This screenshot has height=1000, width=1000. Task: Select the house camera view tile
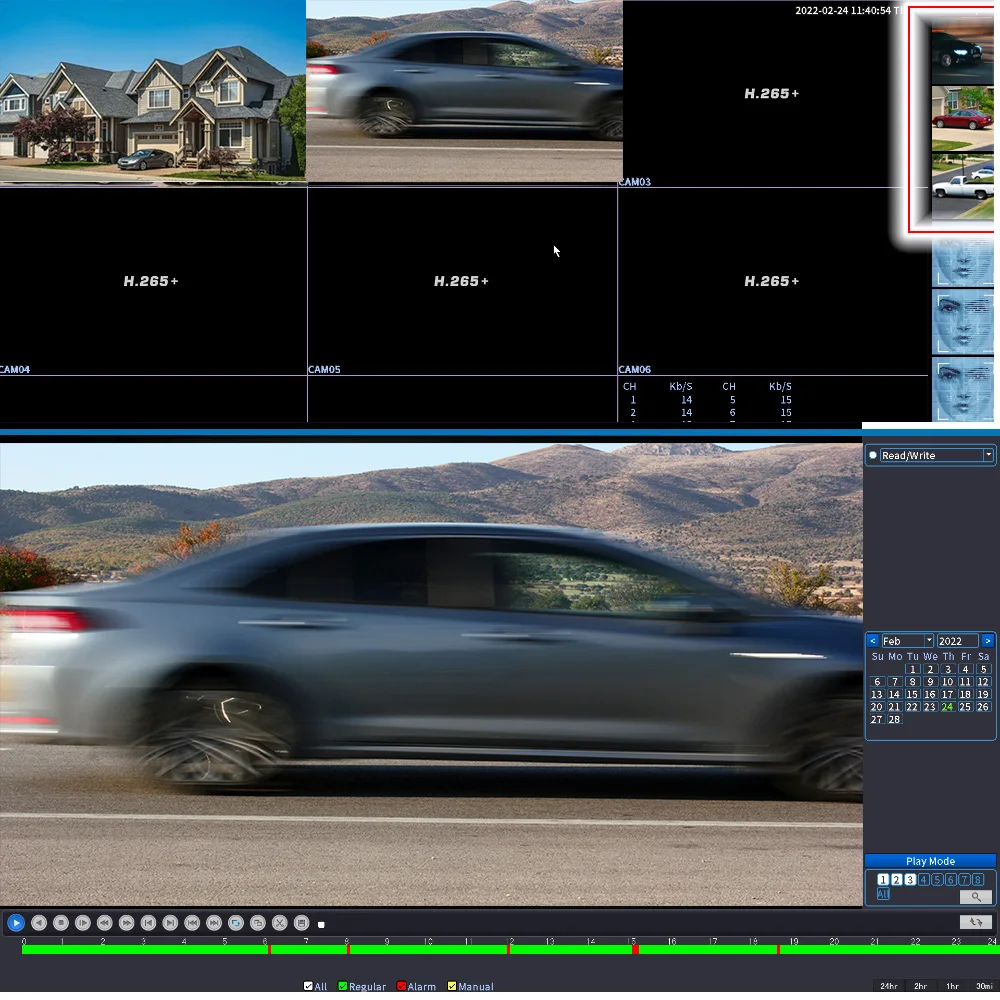point(153,91)
